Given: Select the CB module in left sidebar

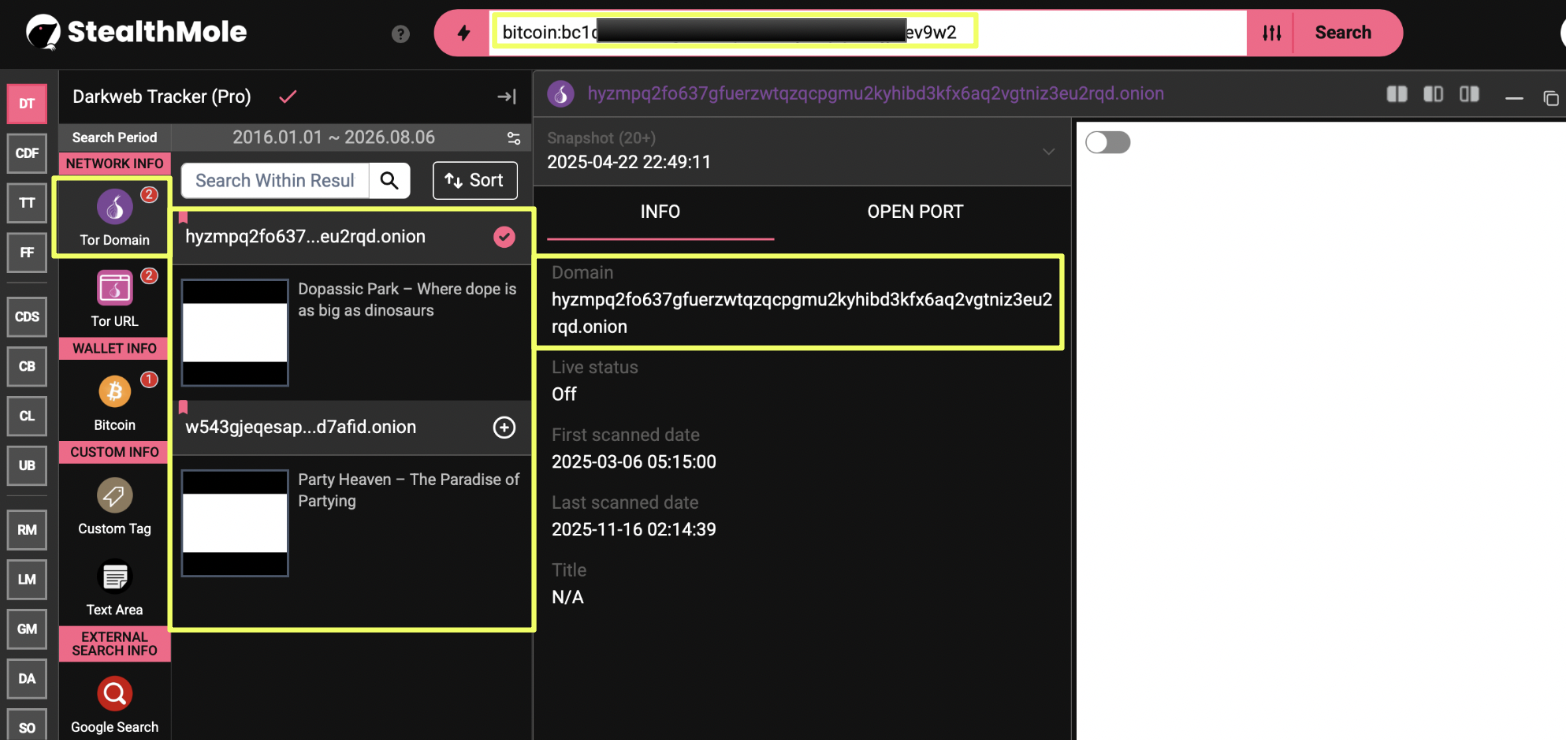Looking at the screenshot, I should click(27, 366).
